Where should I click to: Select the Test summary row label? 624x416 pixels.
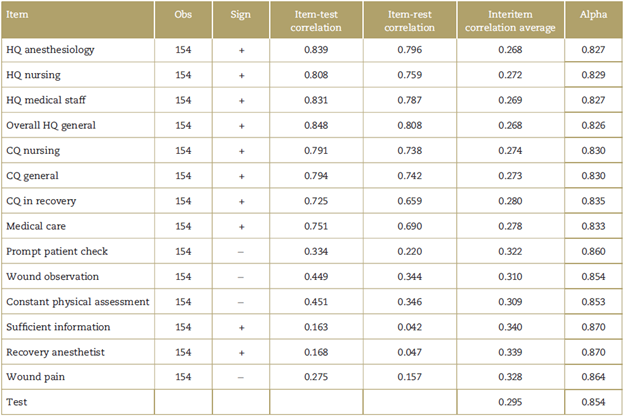click(17, 402)
